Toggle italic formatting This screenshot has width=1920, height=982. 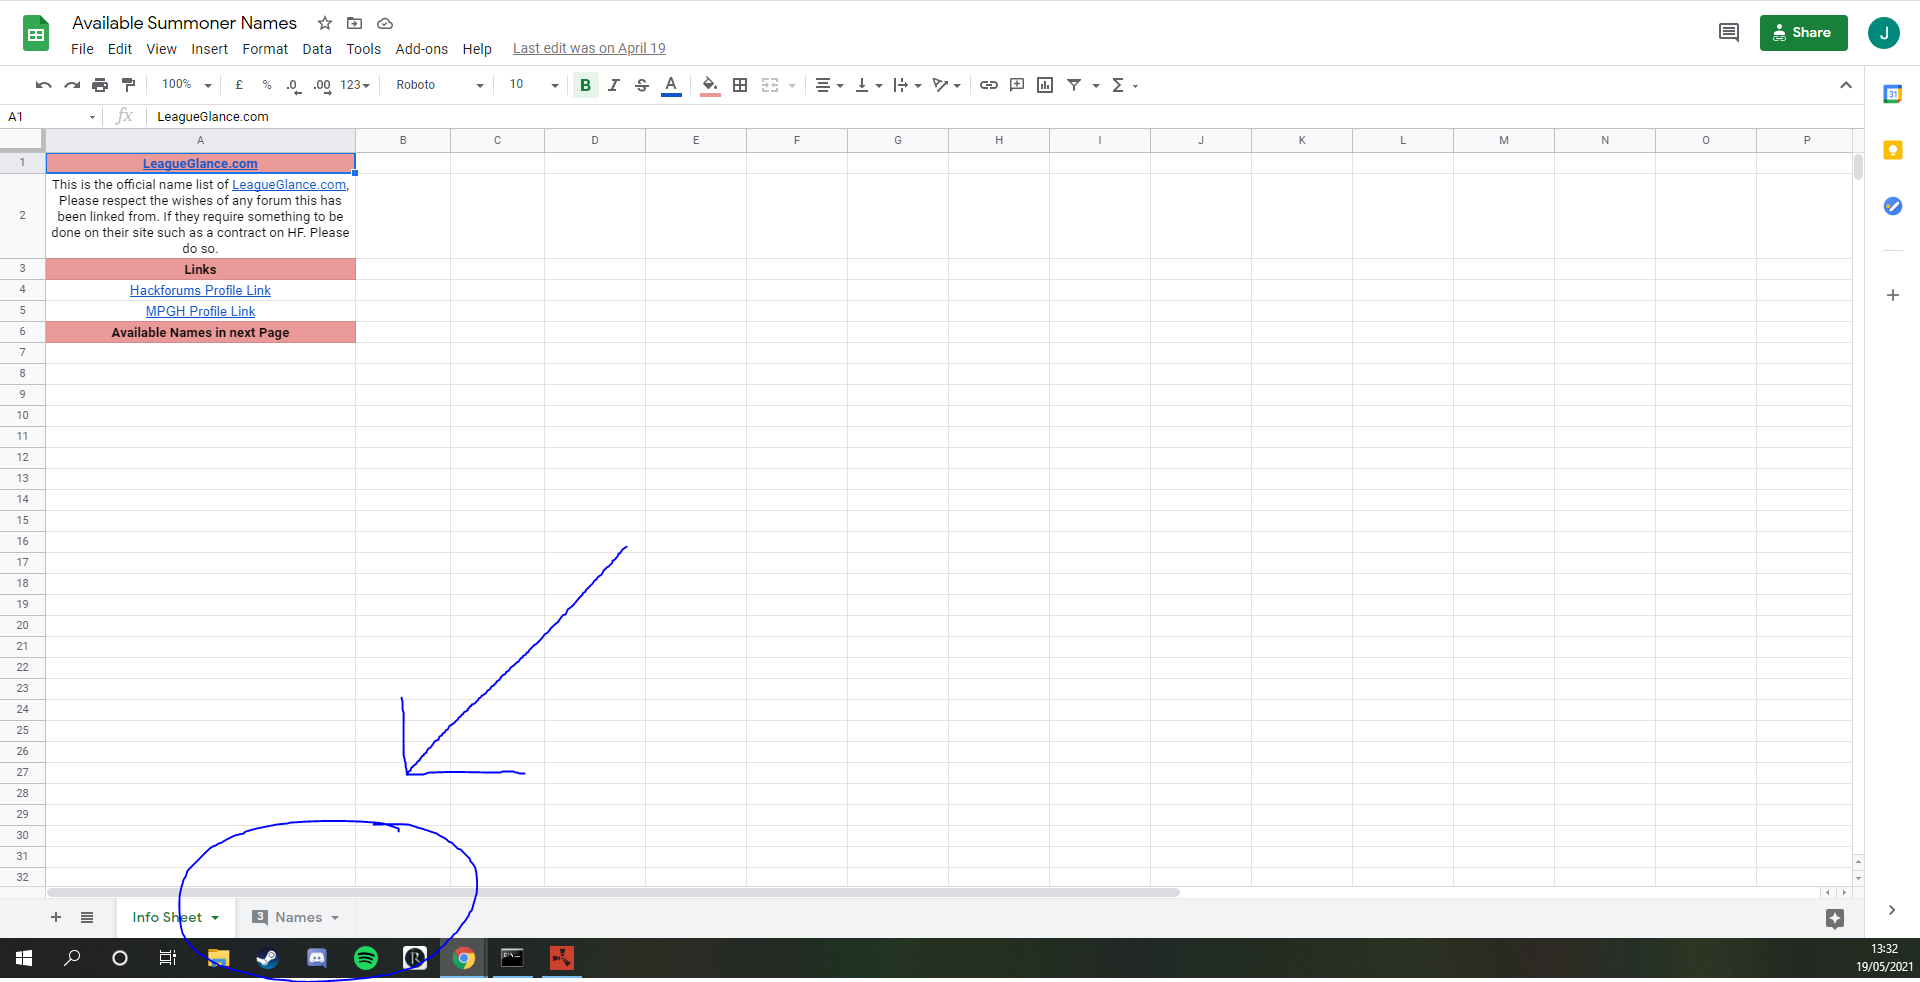(614, 85)
